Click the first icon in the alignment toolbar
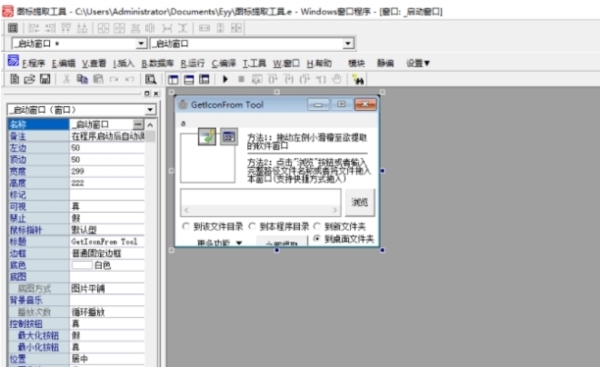The height and width of the screenshot is (367, 600). tap(13, 28)
